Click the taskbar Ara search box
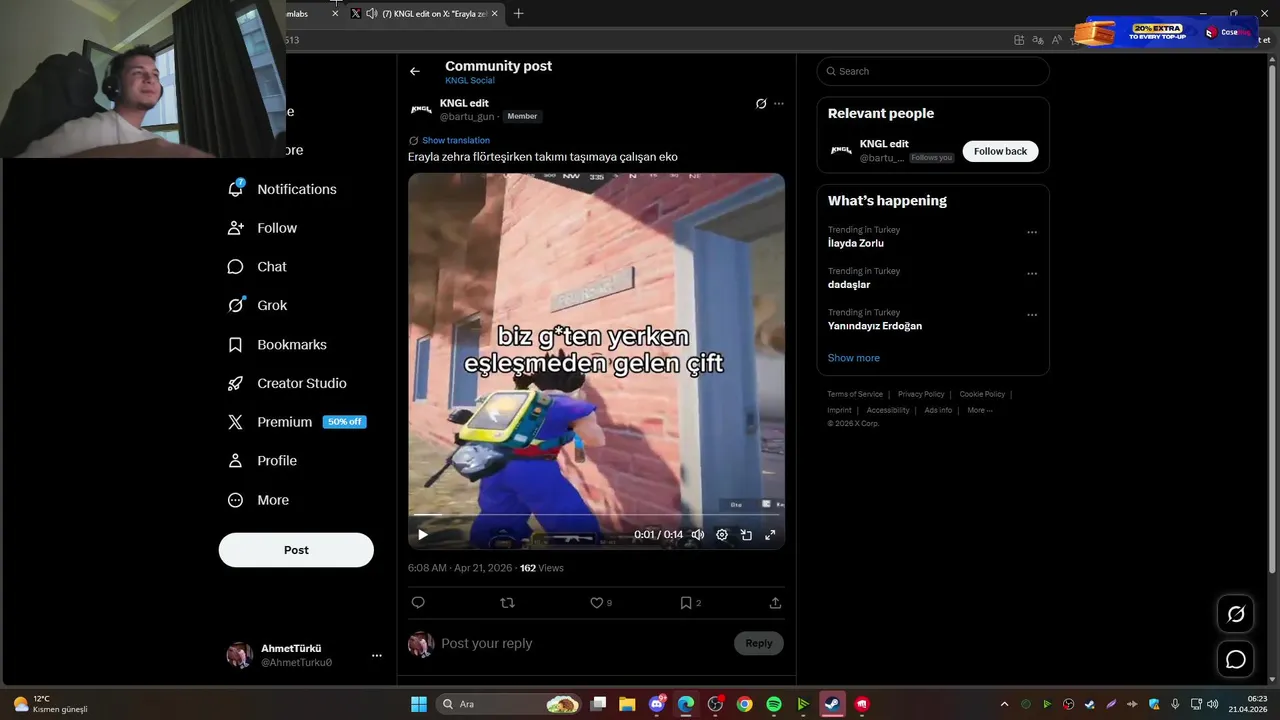Image resolution: width=1280 pixels, height=720 pixels. coord(510,704)
